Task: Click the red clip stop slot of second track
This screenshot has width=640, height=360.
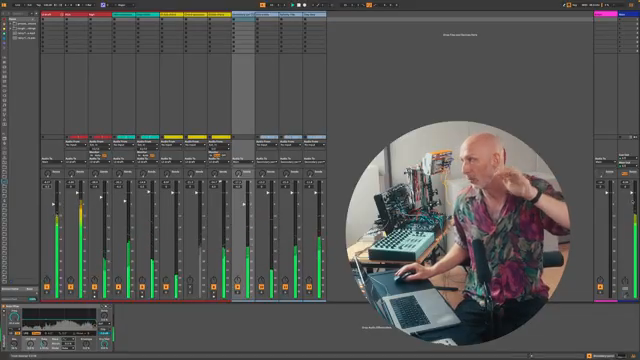Action: (79, 137)
